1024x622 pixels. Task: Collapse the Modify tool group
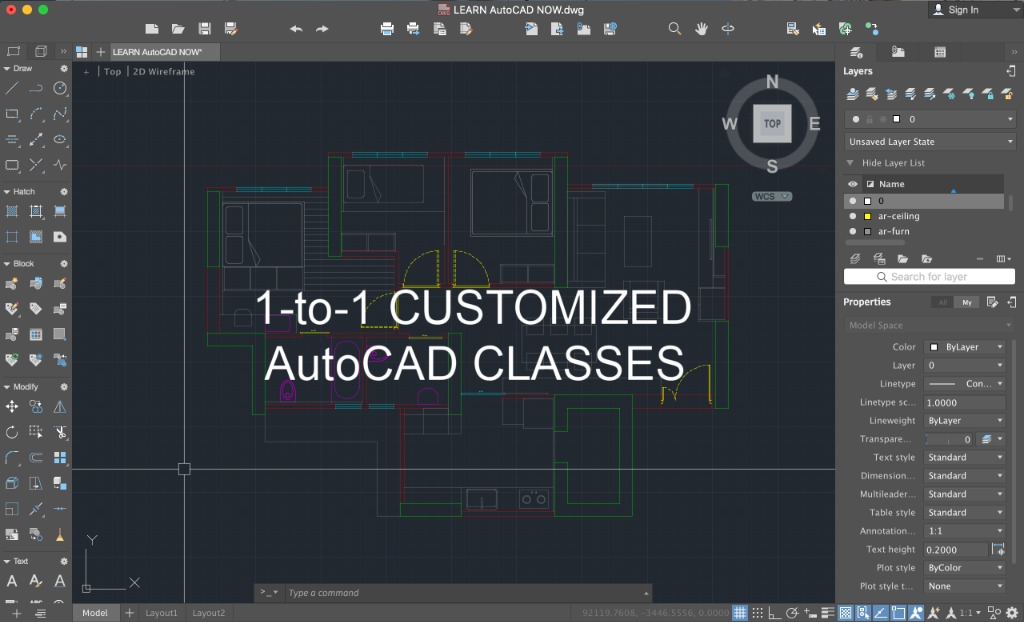coord(7,387)
